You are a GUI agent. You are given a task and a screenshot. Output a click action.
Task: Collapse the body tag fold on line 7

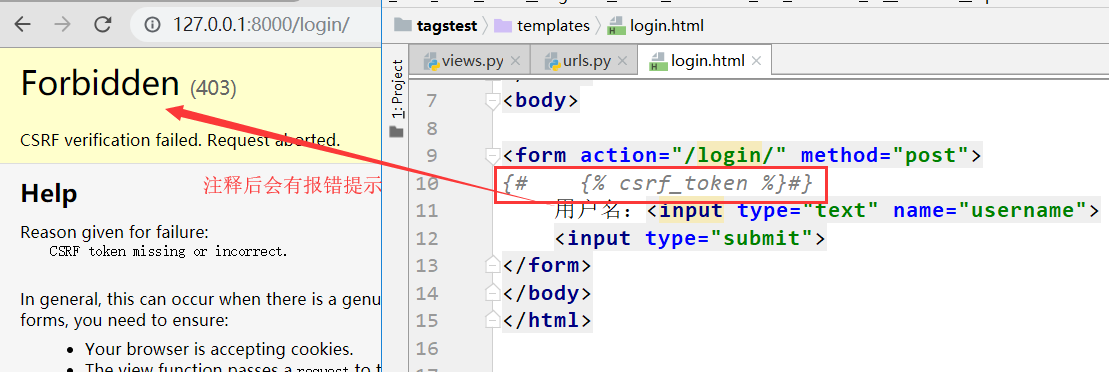[492, 101]
